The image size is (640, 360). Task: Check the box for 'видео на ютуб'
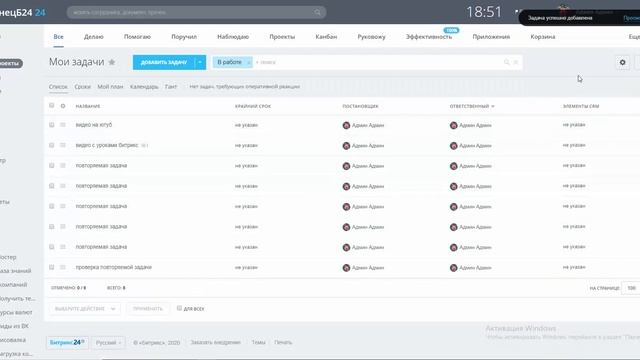51,124
